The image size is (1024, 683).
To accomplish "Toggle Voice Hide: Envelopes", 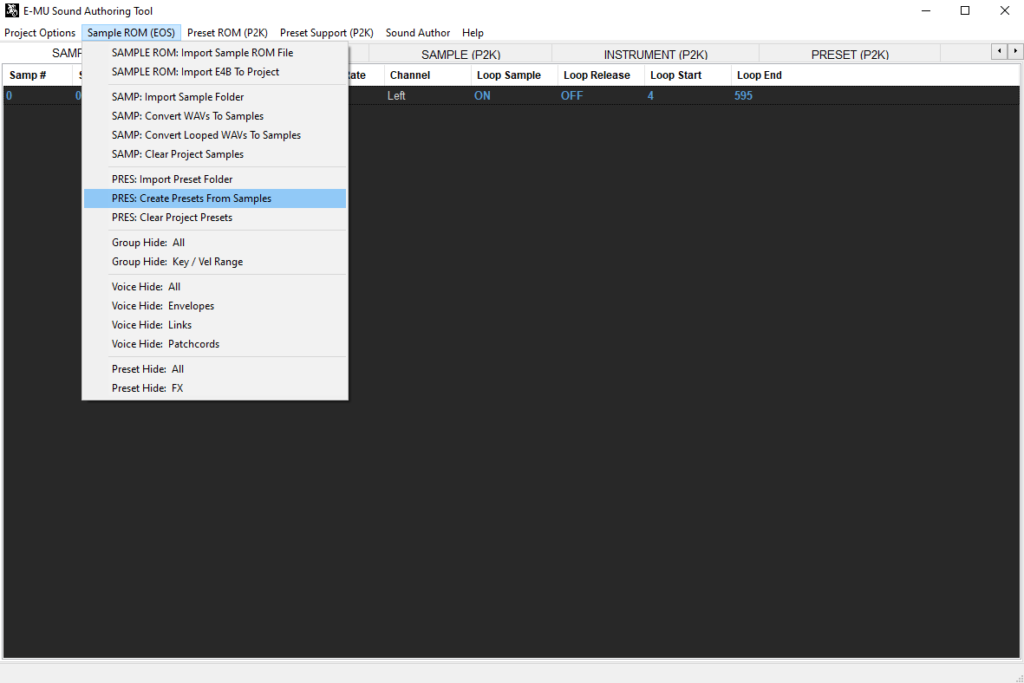I will click(x=215, y=306).
